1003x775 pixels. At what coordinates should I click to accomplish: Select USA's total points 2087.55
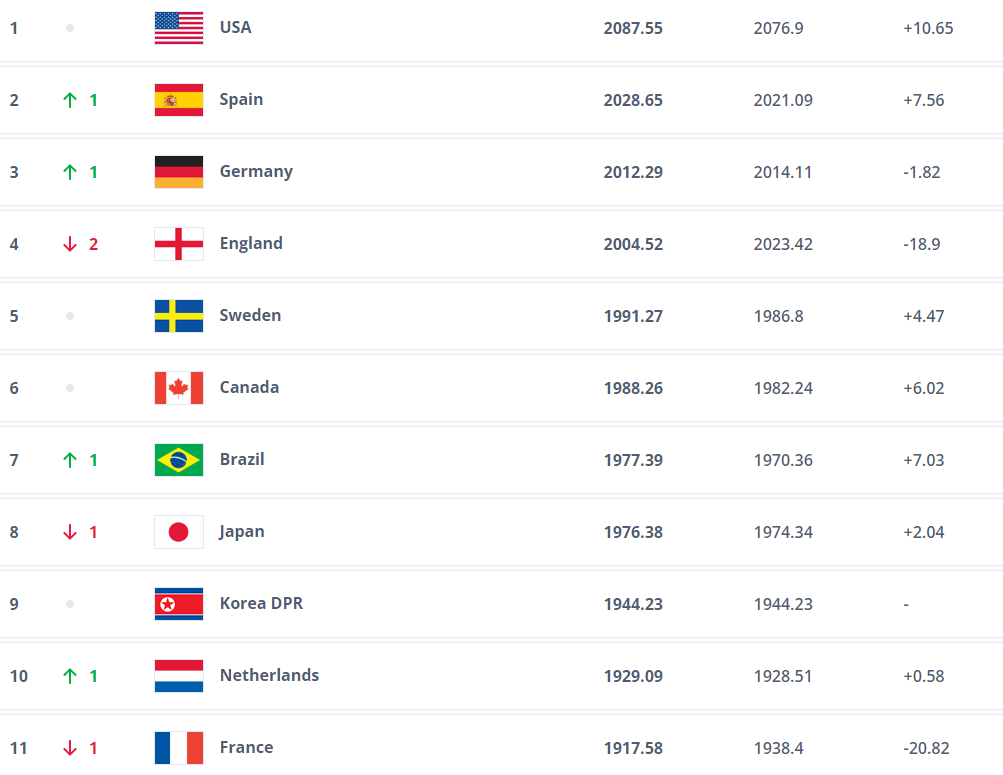coord(633,28)
